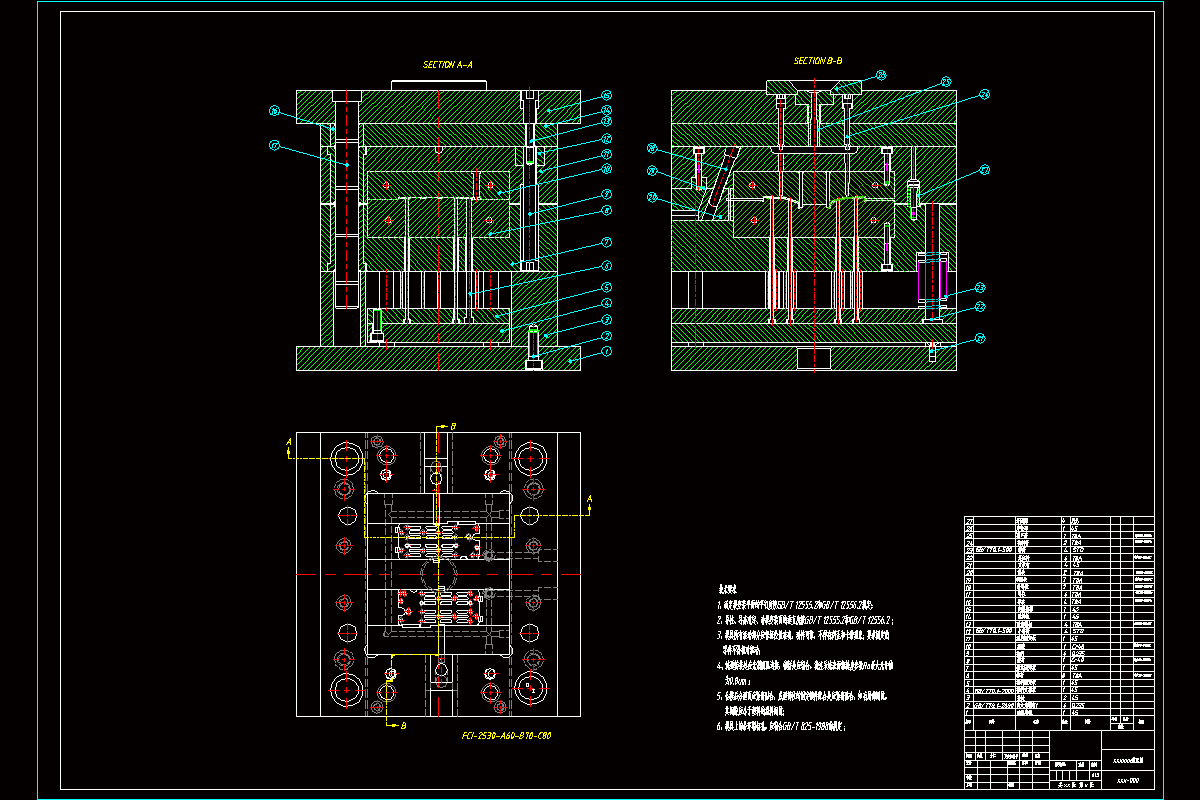
Task: Click part balloon number 25
Action: pos(946,81)
